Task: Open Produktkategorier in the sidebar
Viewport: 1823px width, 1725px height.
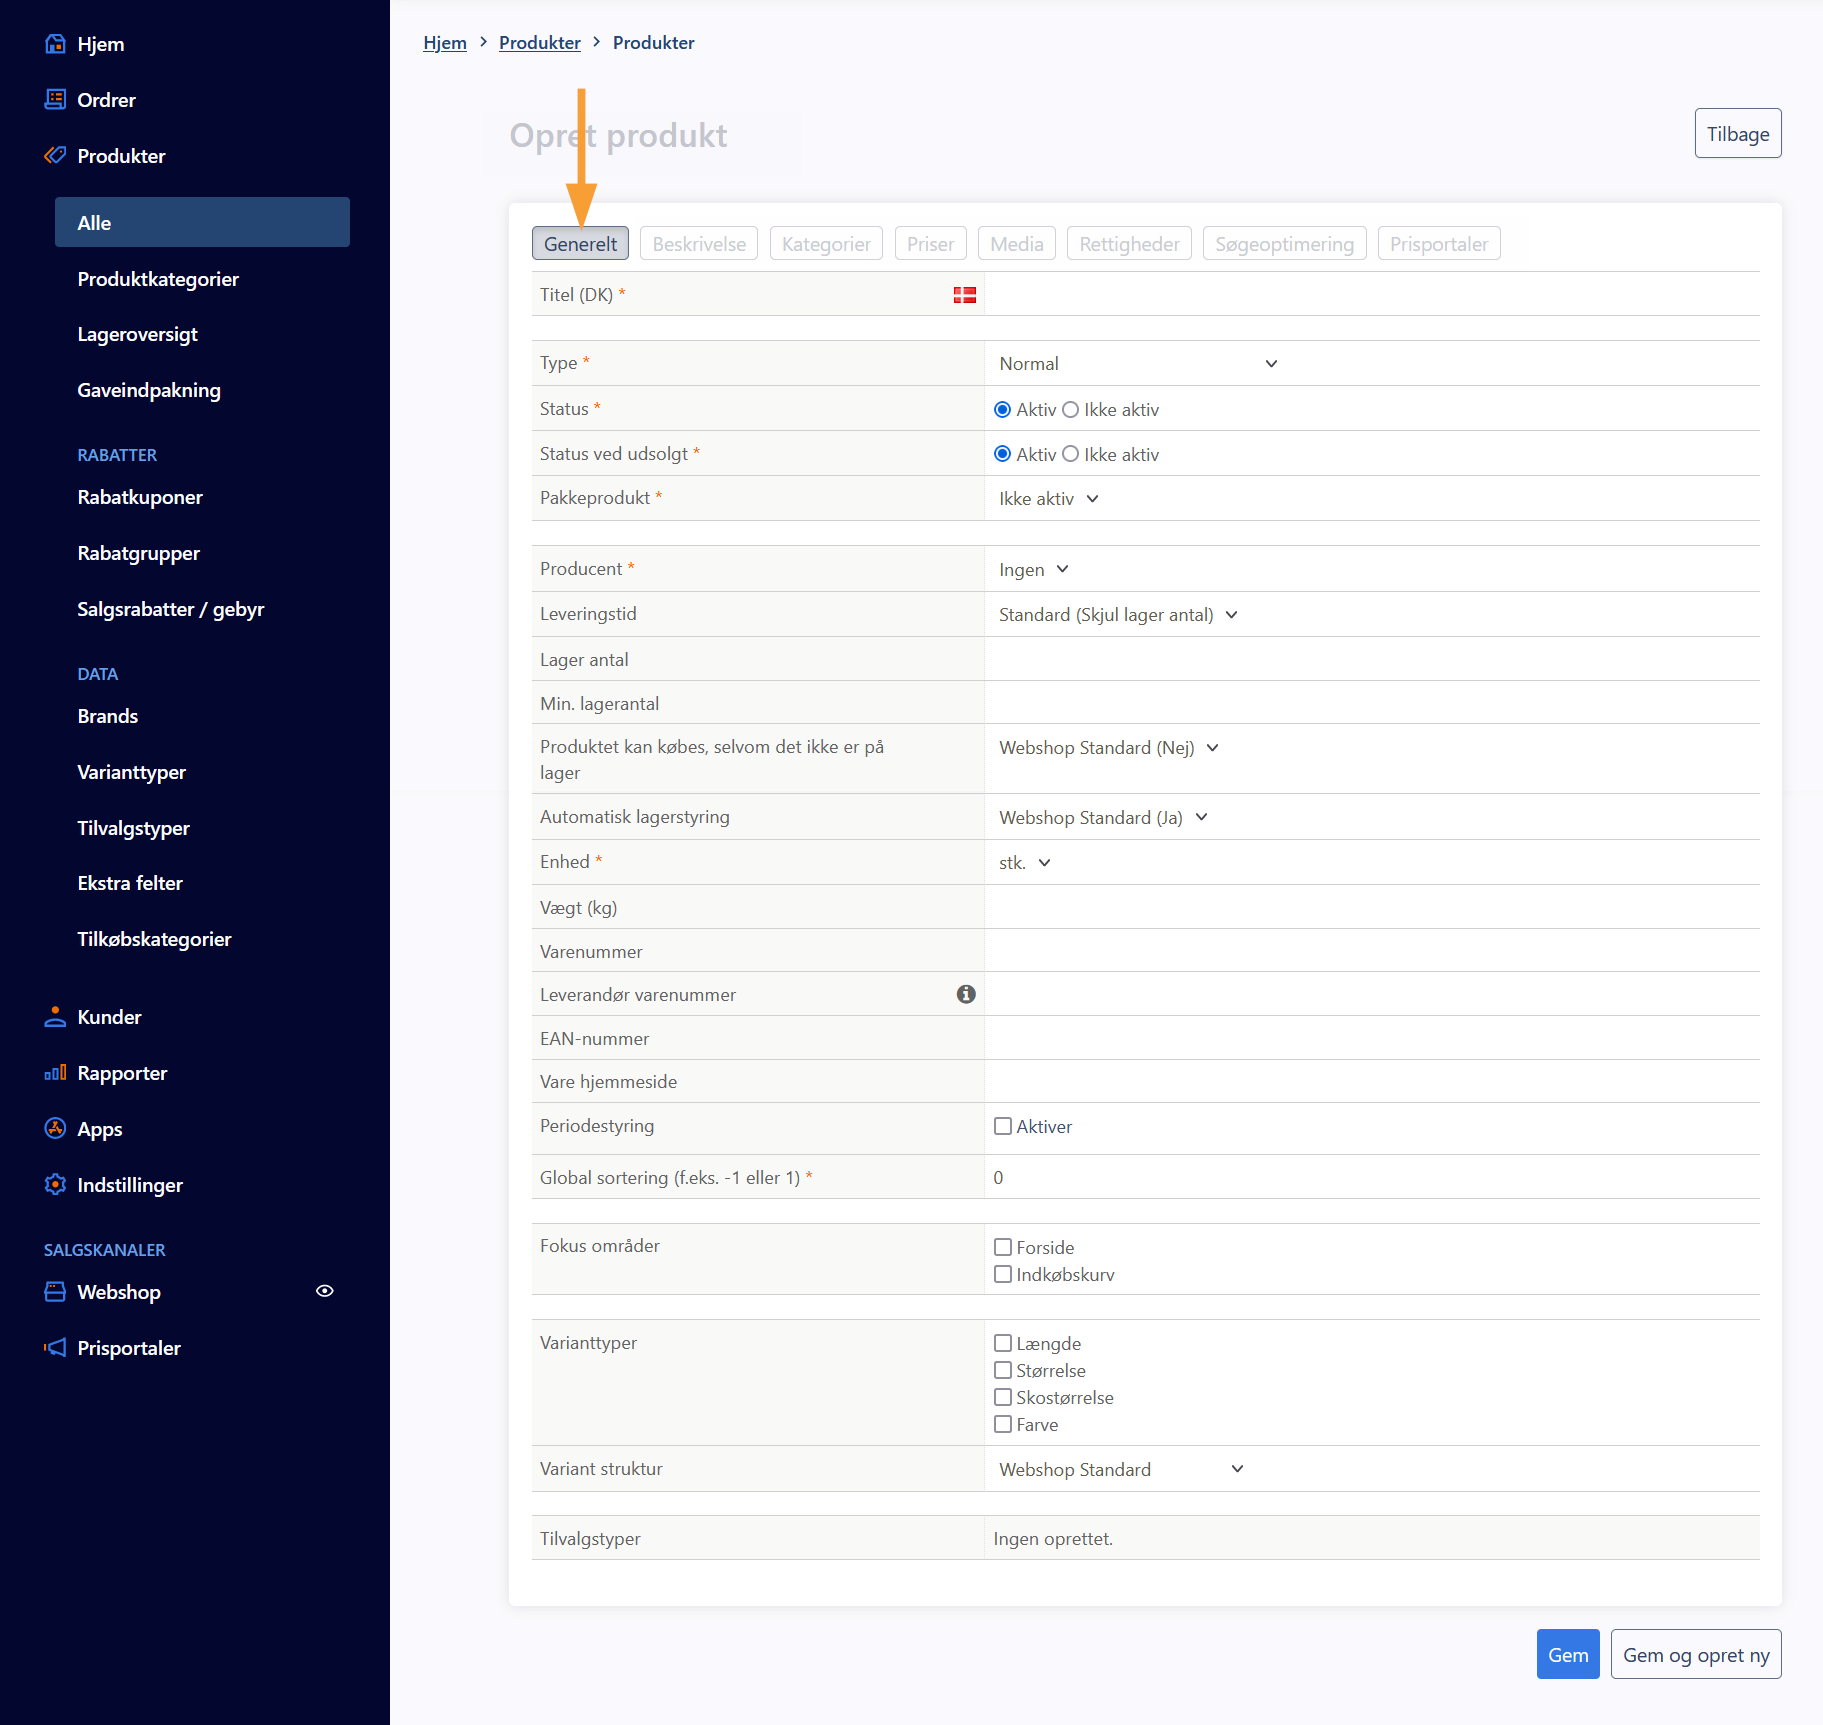Action: point(158,279)
